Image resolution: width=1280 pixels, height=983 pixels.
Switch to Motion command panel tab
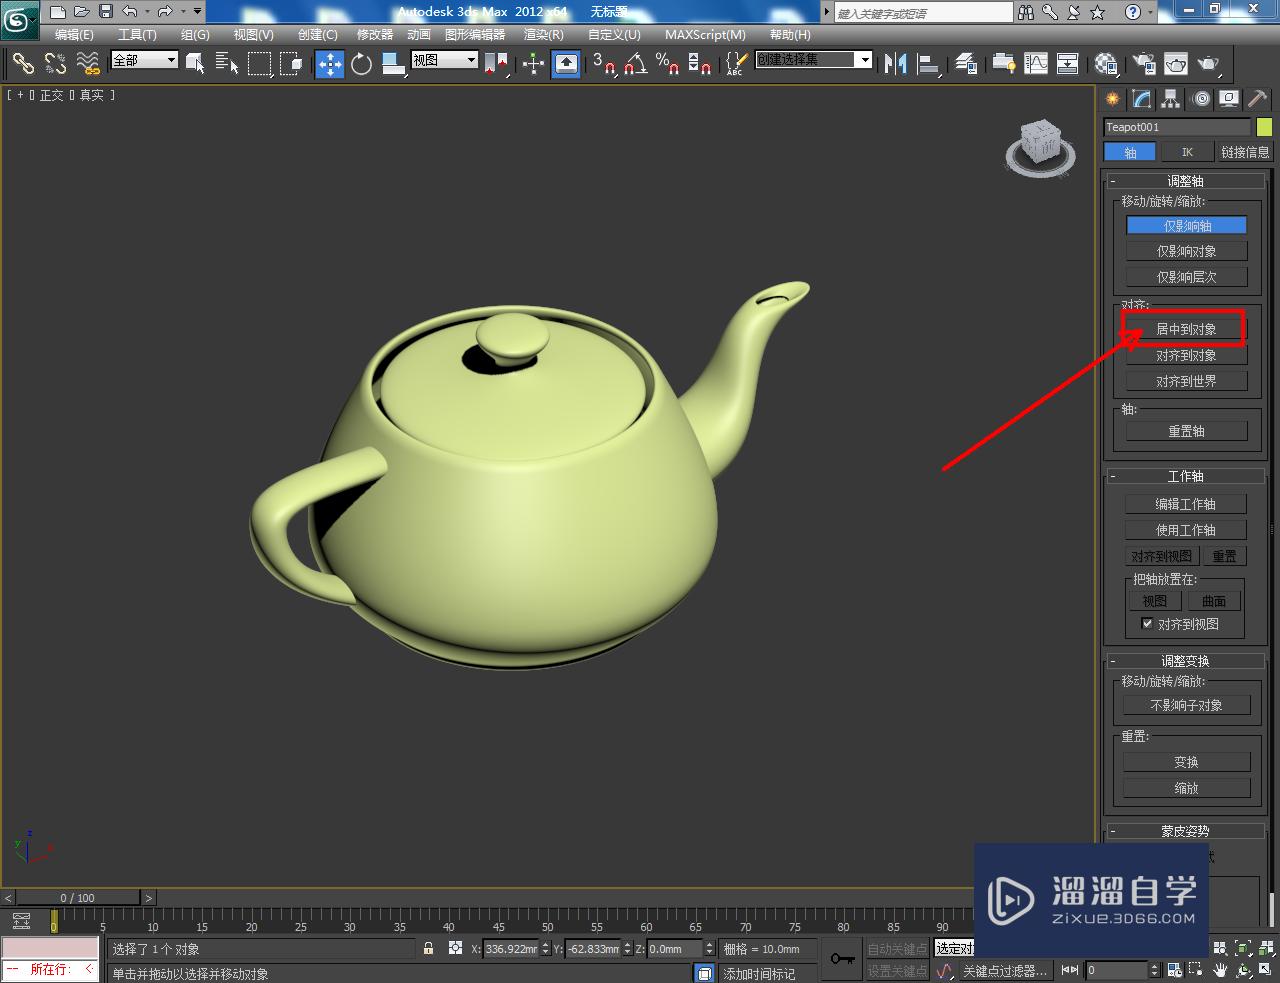(1200, 99)
